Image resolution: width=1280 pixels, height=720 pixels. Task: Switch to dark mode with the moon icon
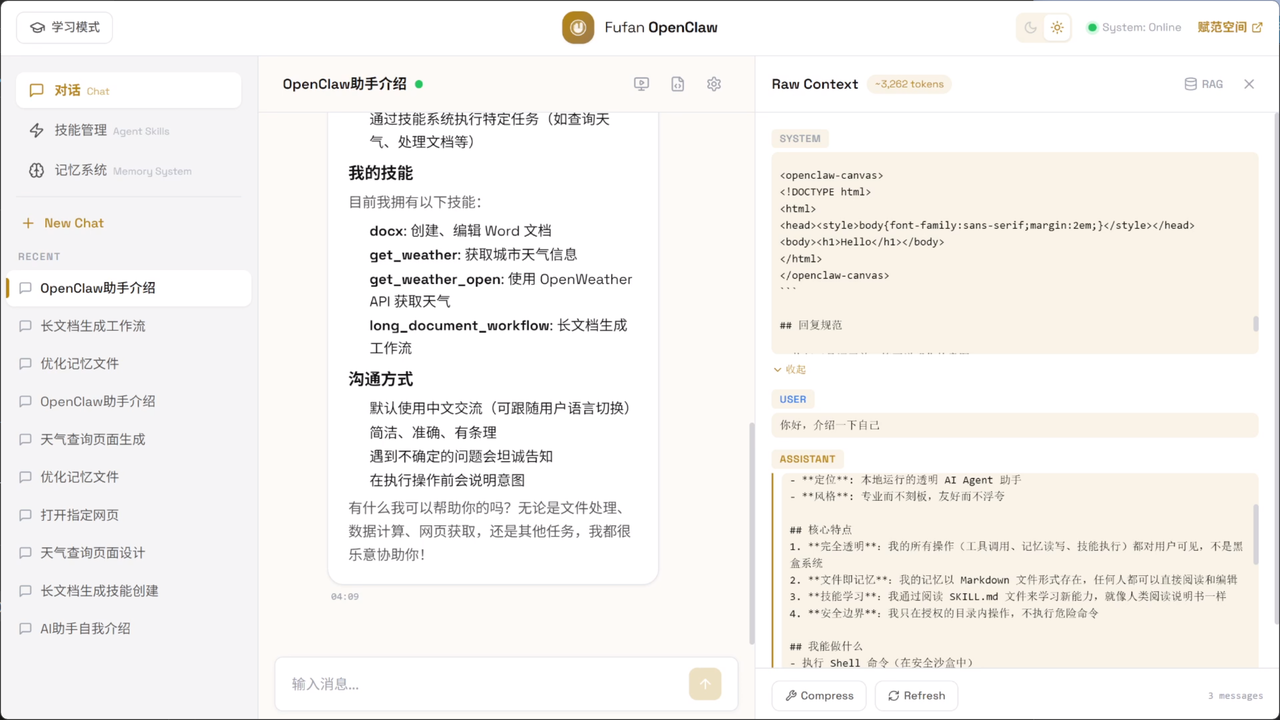click(x=1031, y=28)
